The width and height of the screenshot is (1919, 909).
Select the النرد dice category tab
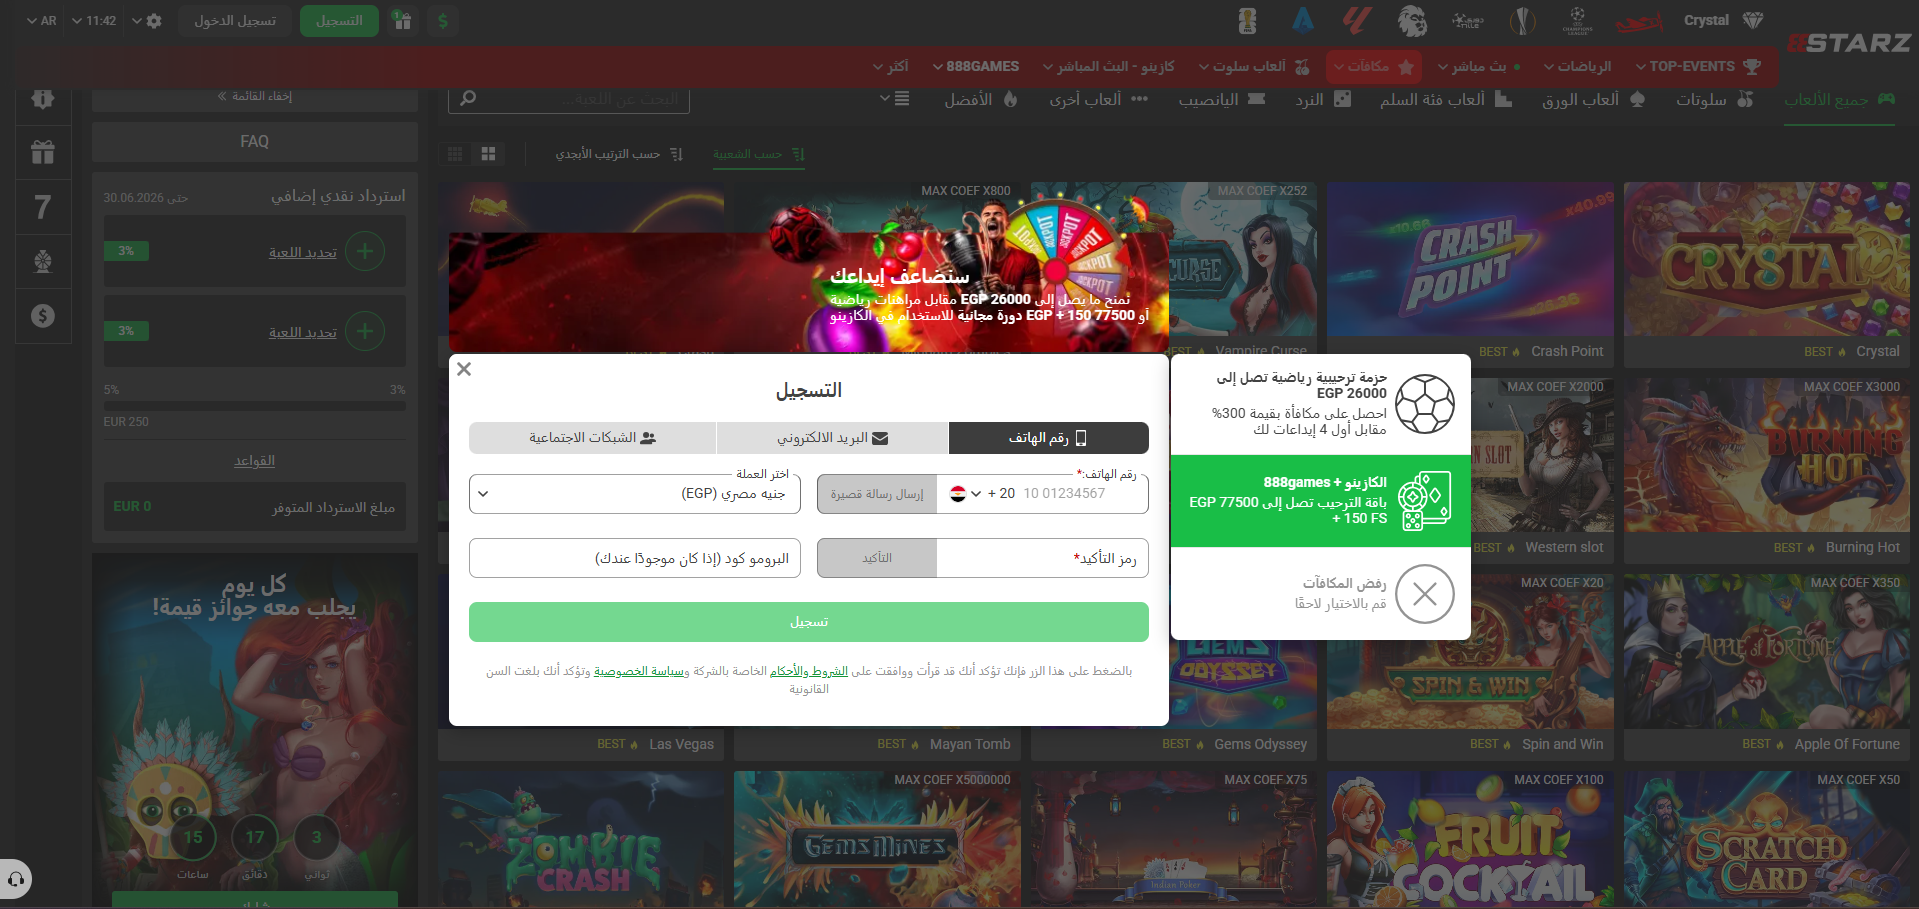click(1323, 100)
